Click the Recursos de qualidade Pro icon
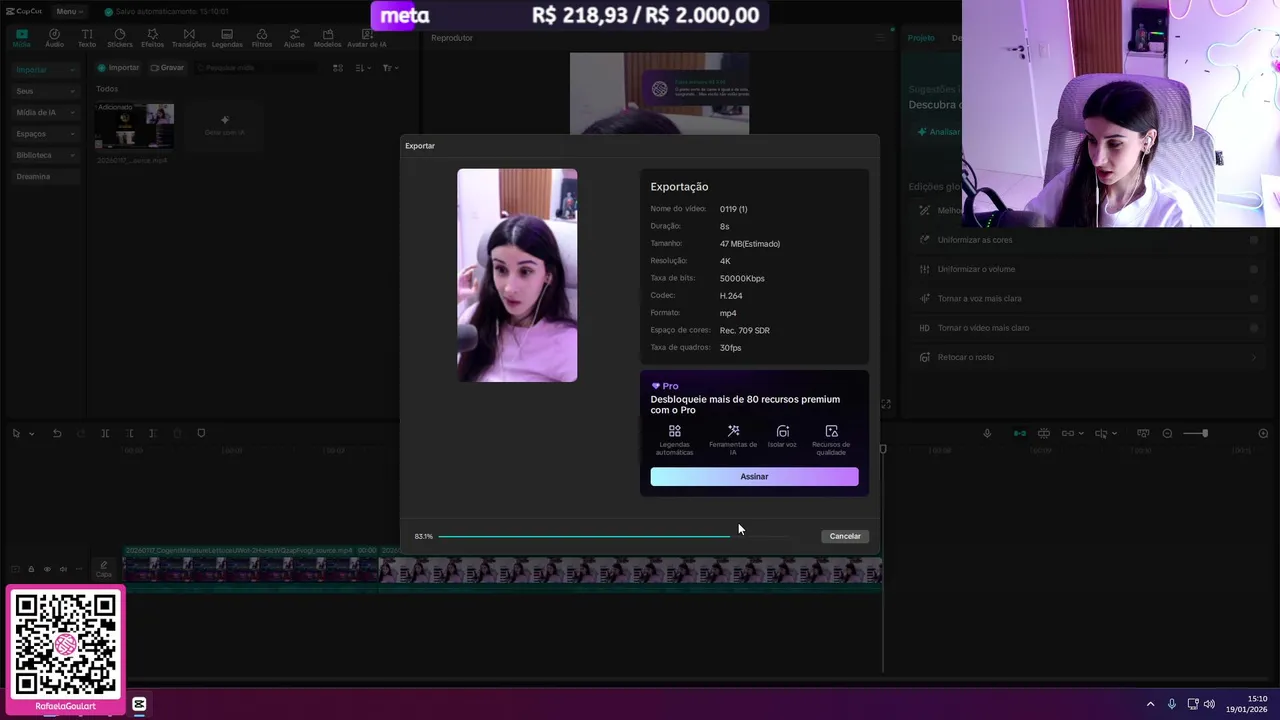This screenshot has width=1280, height=720. coord(831,431)
